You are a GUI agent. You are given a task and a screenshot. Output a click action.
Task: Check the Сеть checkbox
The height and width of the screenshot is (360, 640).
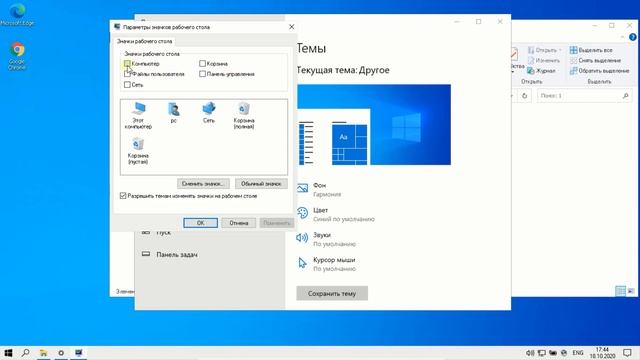(127, 85)
